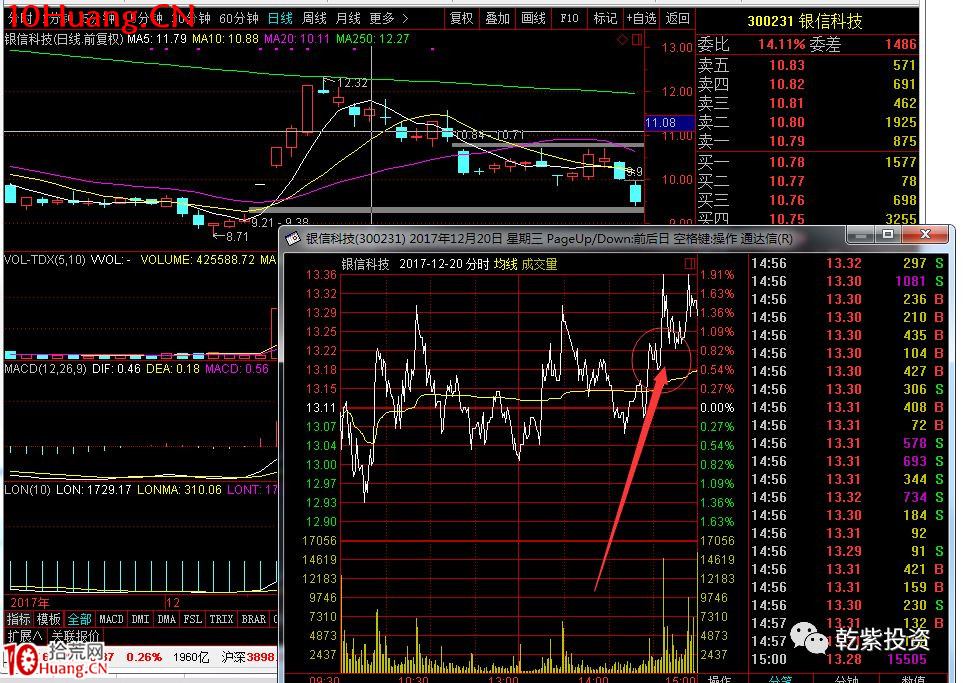
Task: Select the 全部 indicators tab
Action: pyautogui.click(x=79, y=619)
